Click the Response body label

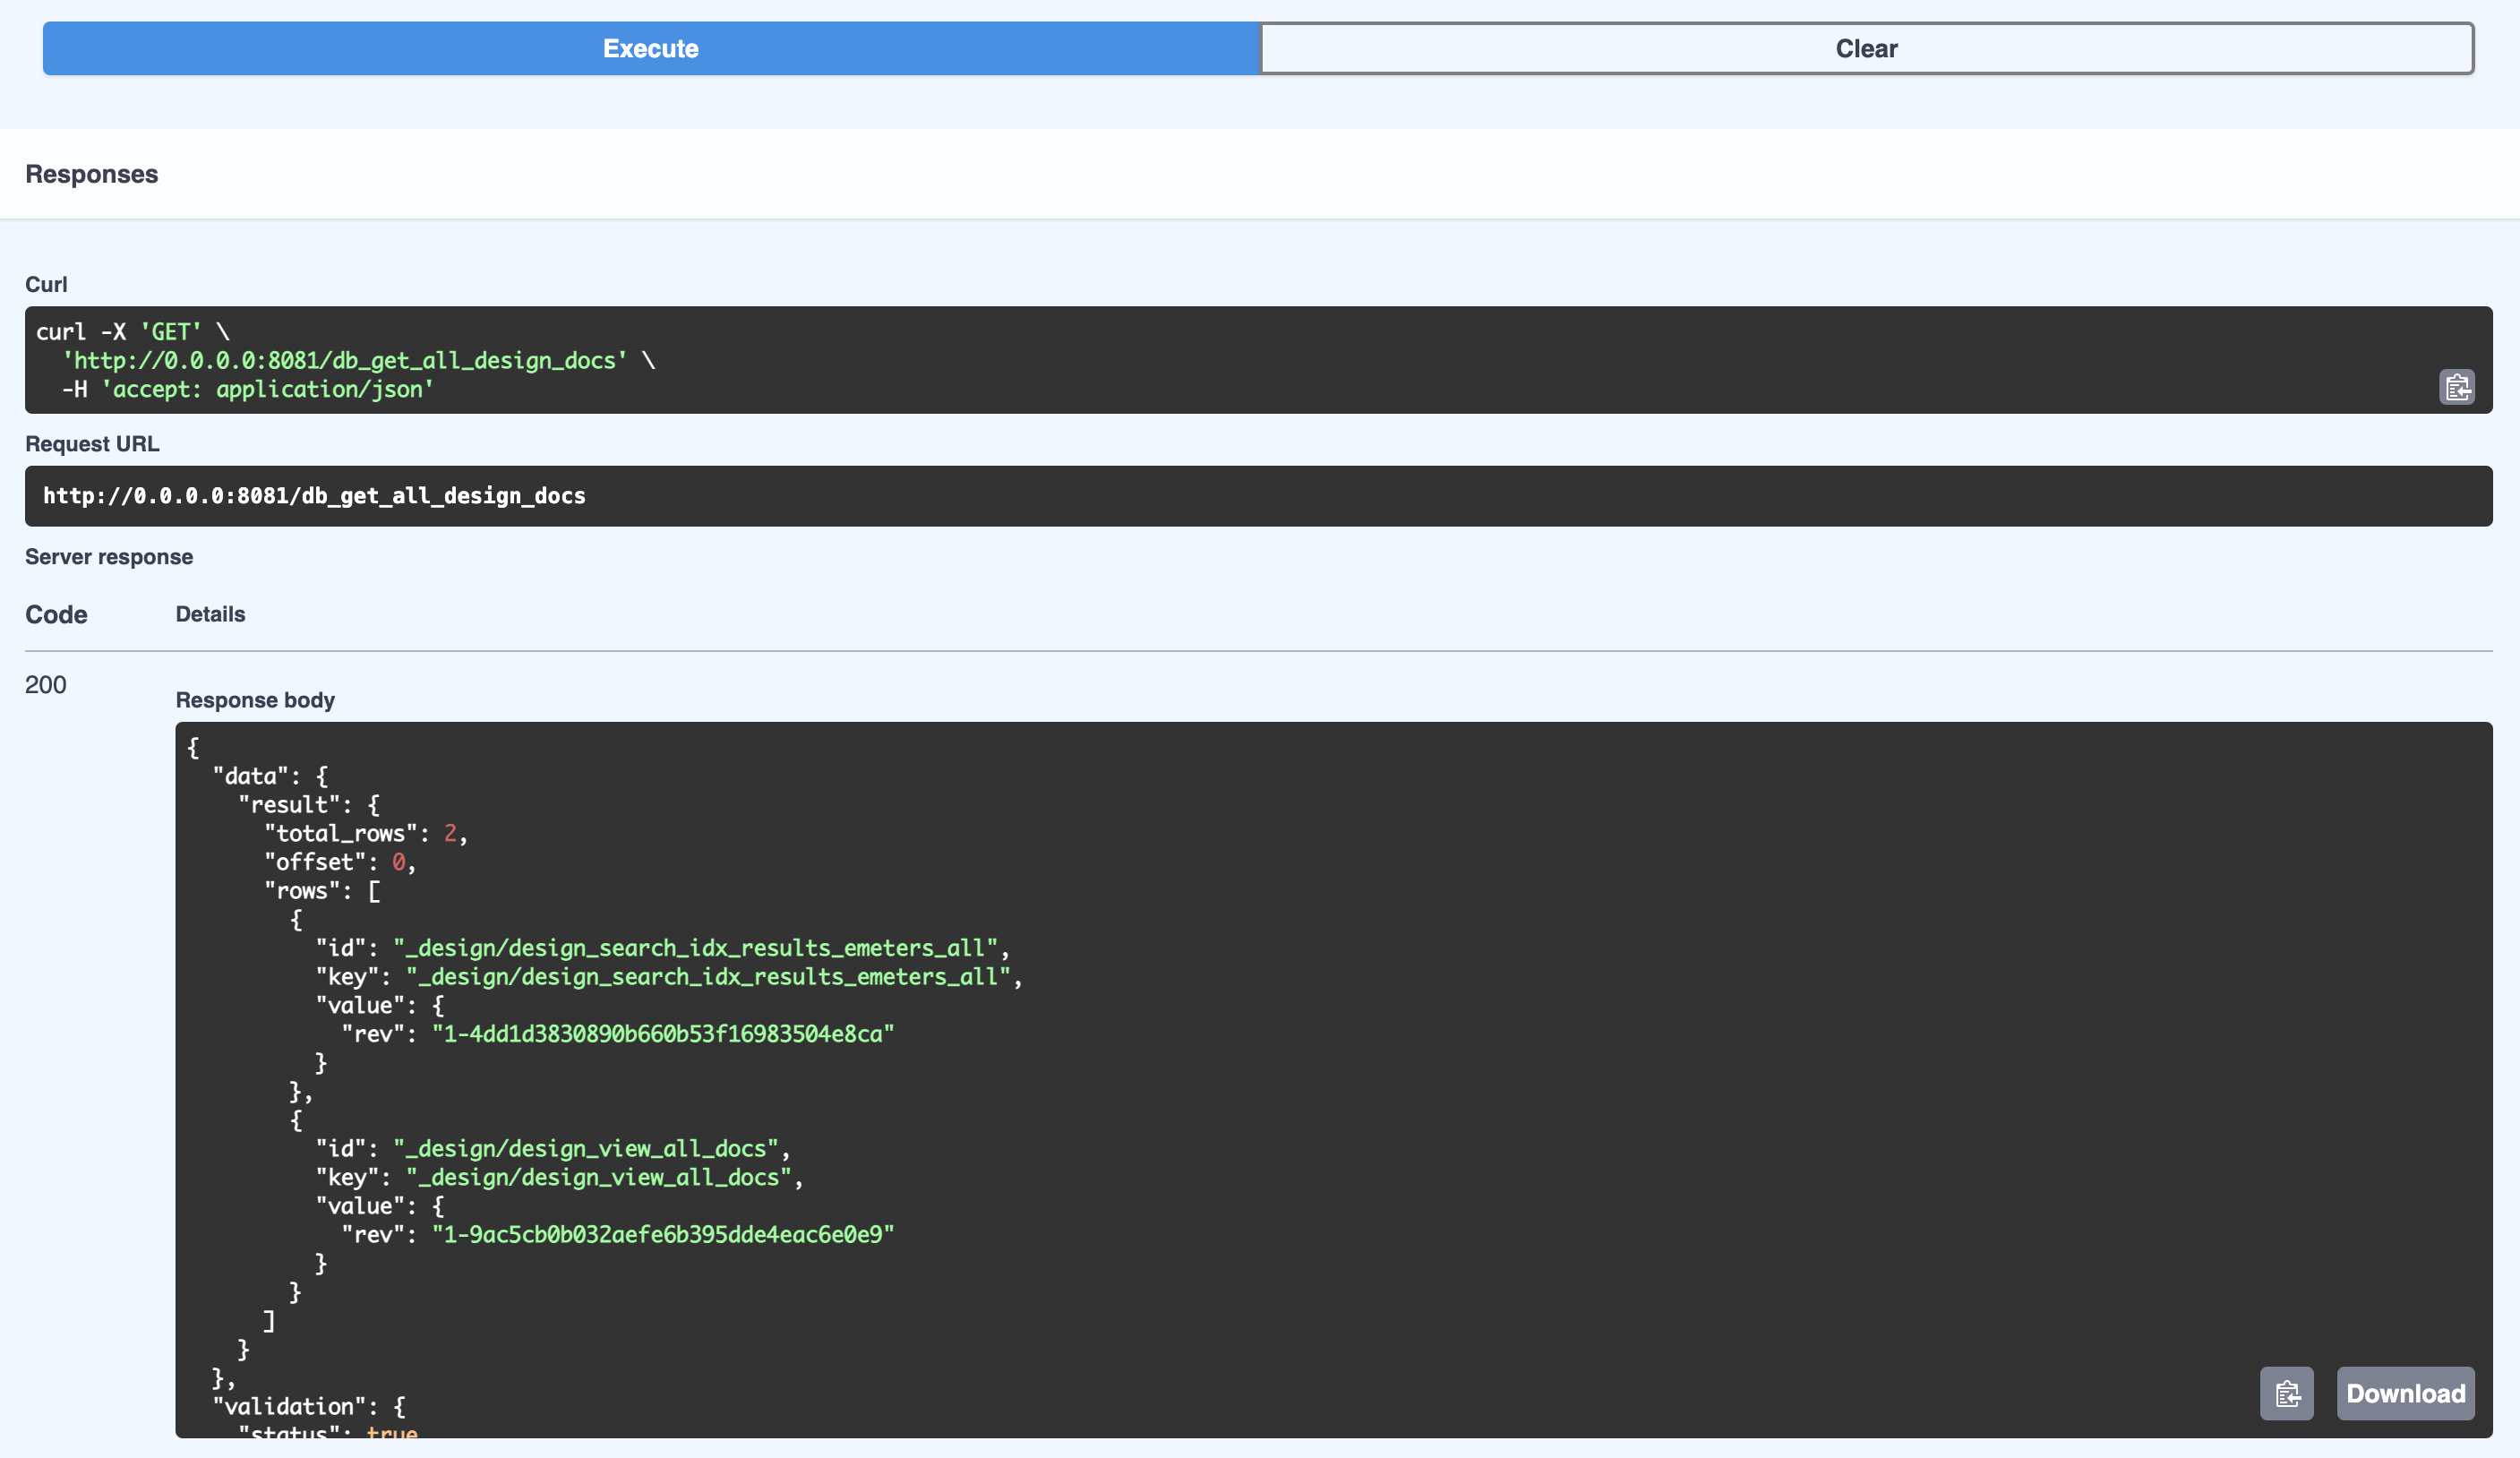(x=255, y=700)
